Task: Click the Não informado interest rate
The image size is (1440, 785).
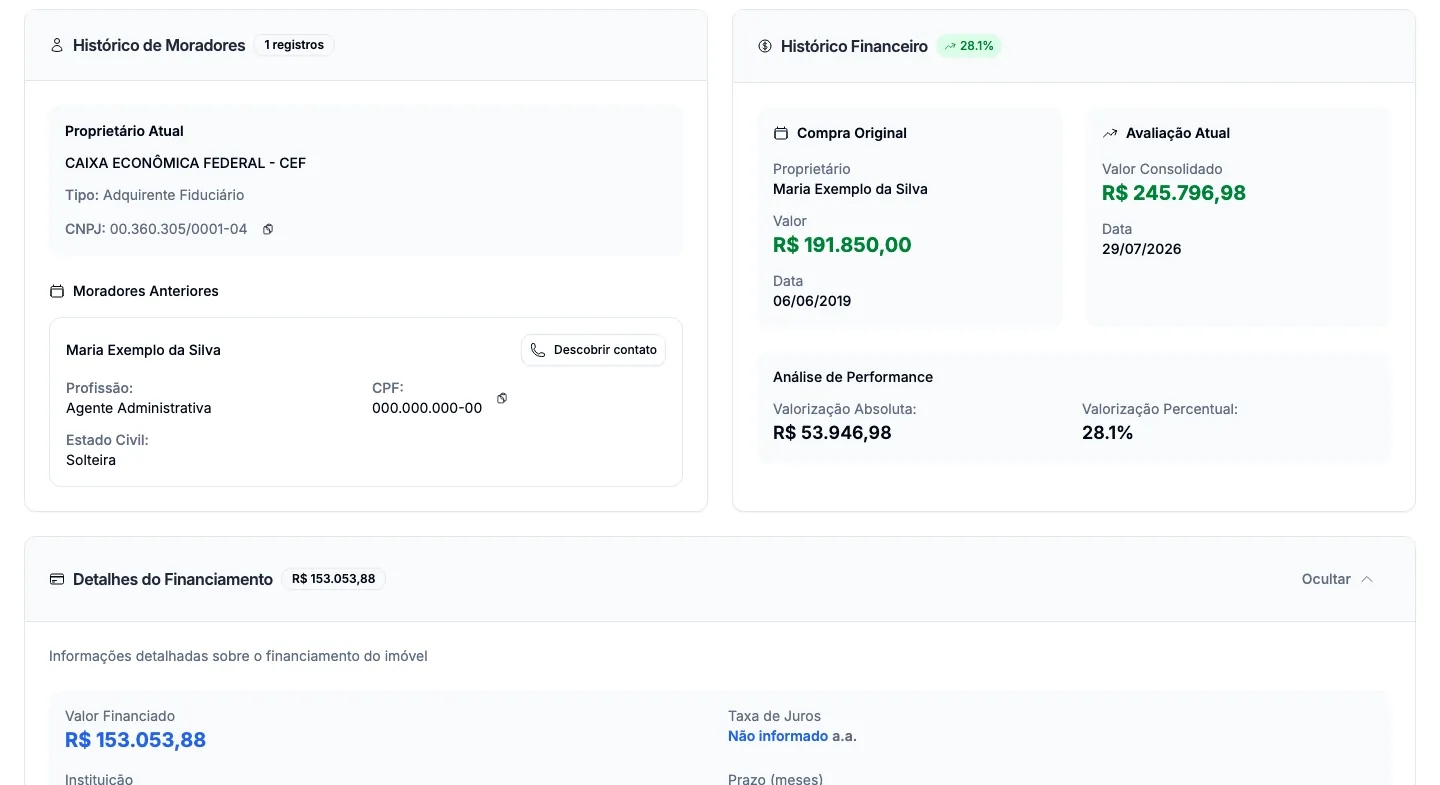Action: (x=778, y=736)
